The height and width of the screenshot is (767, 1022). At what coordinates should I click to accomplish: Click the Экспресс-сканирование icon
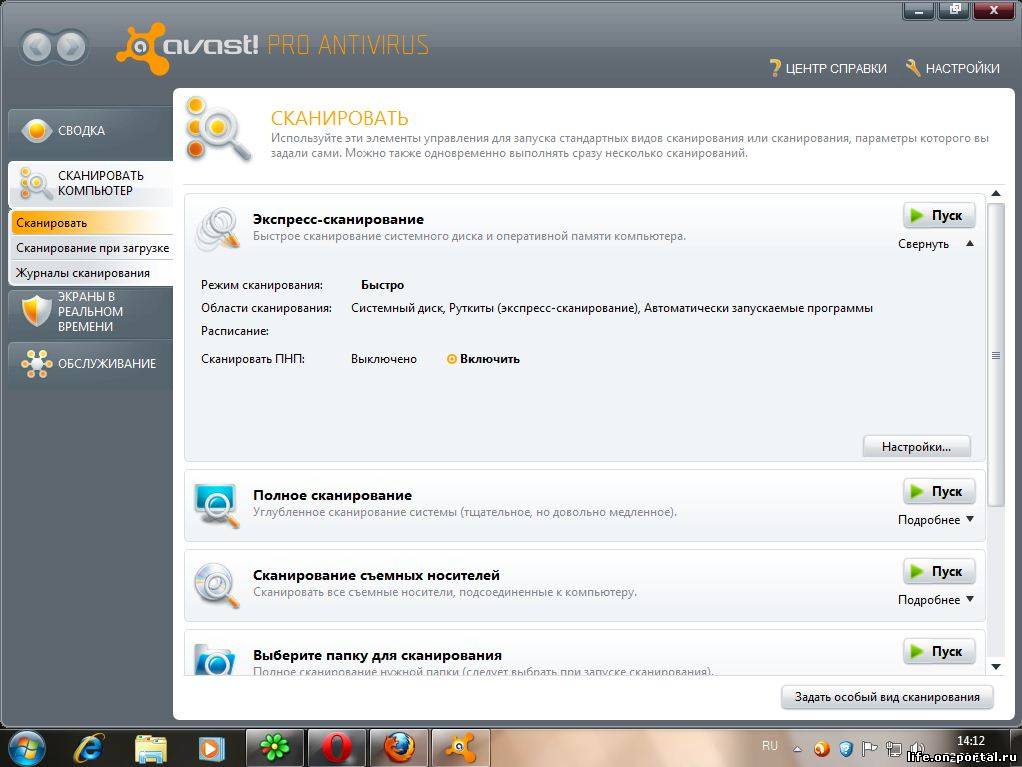tap(218, 229)
